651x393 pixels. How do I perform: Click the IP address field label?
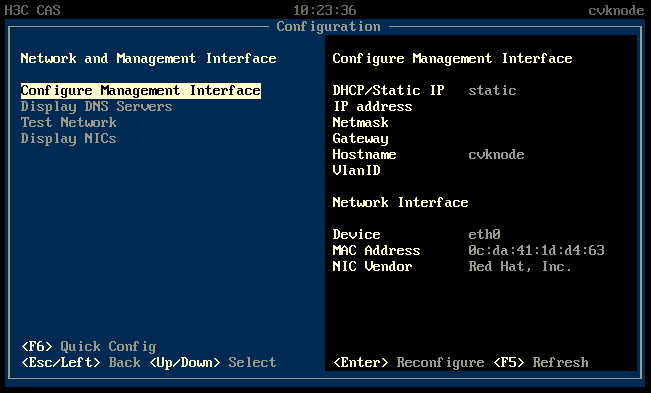coord(373,107)
